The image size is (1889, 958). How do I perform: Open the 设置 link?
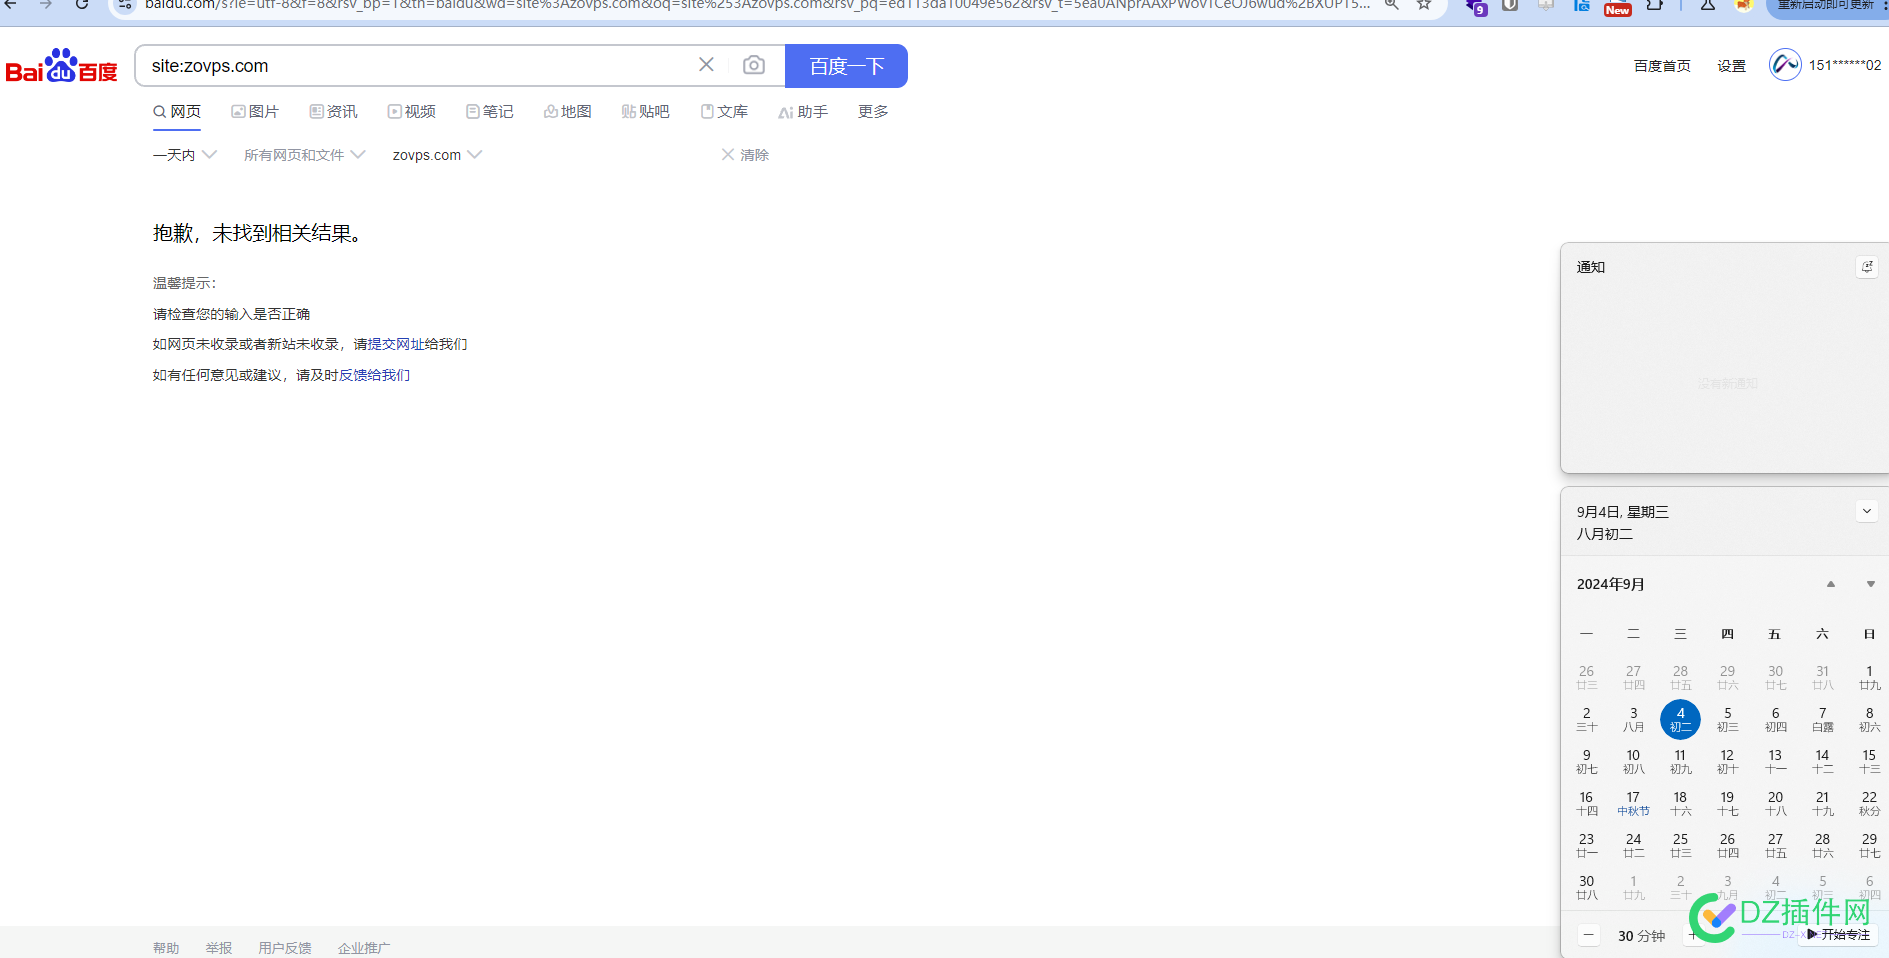1731,66
